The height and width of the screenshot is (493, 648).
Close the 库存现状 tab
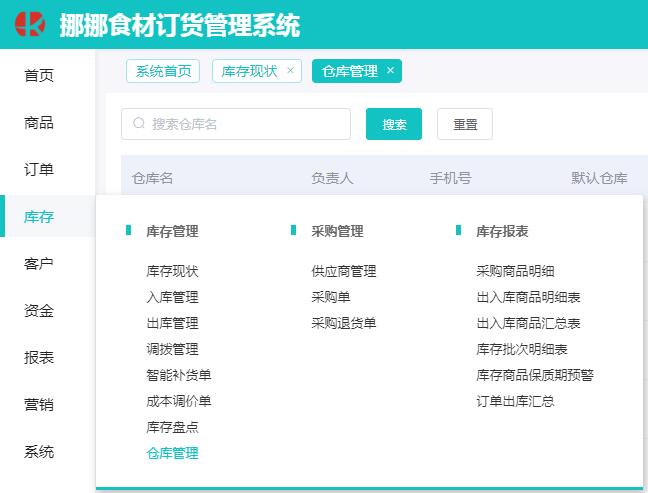pyautogui.click(x=290, y=71)
